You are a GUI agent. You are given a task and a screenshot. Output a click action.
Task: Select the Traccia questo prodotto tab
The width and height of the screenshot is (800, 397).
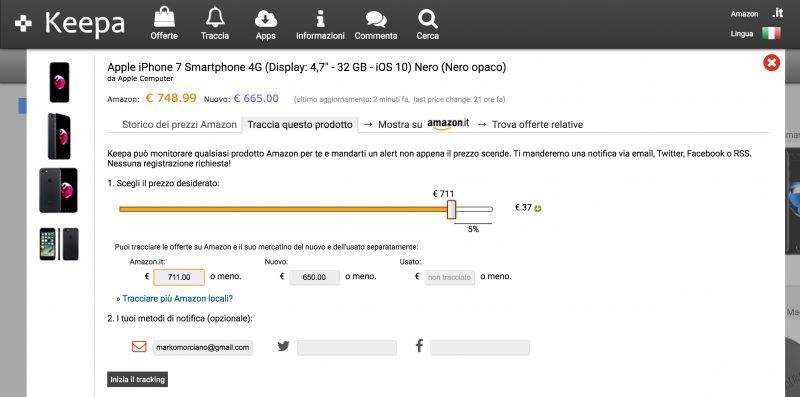click(300, 125)
